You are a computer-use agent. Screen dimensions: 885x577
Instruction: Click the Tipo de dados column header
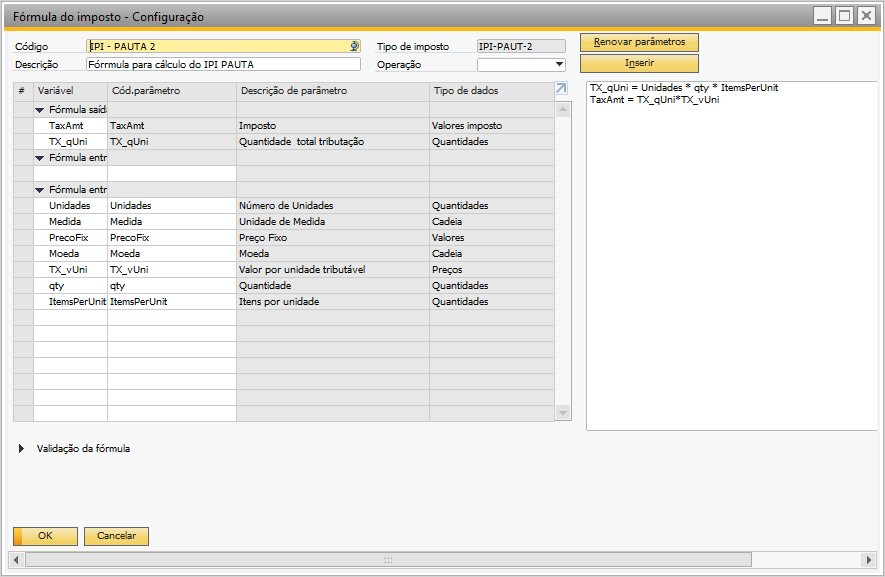pyautogui.click(x=492, y=91)
